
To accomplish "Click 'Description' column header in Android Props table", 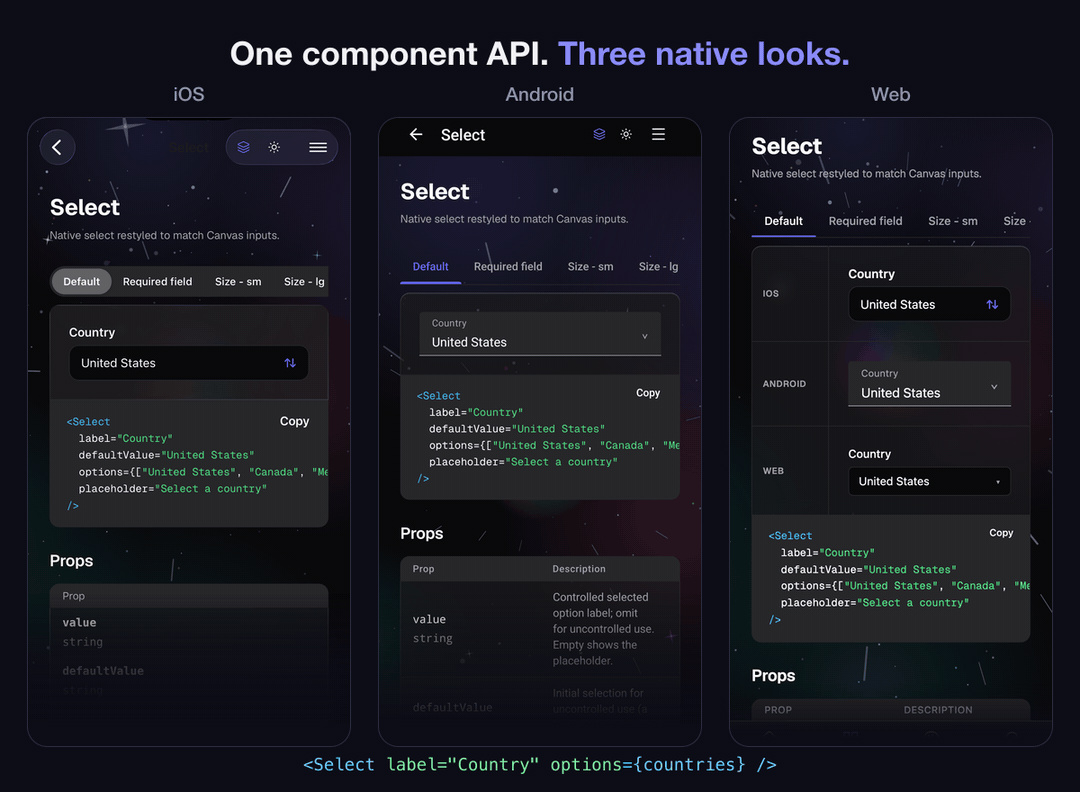I will tap(579, 569).
